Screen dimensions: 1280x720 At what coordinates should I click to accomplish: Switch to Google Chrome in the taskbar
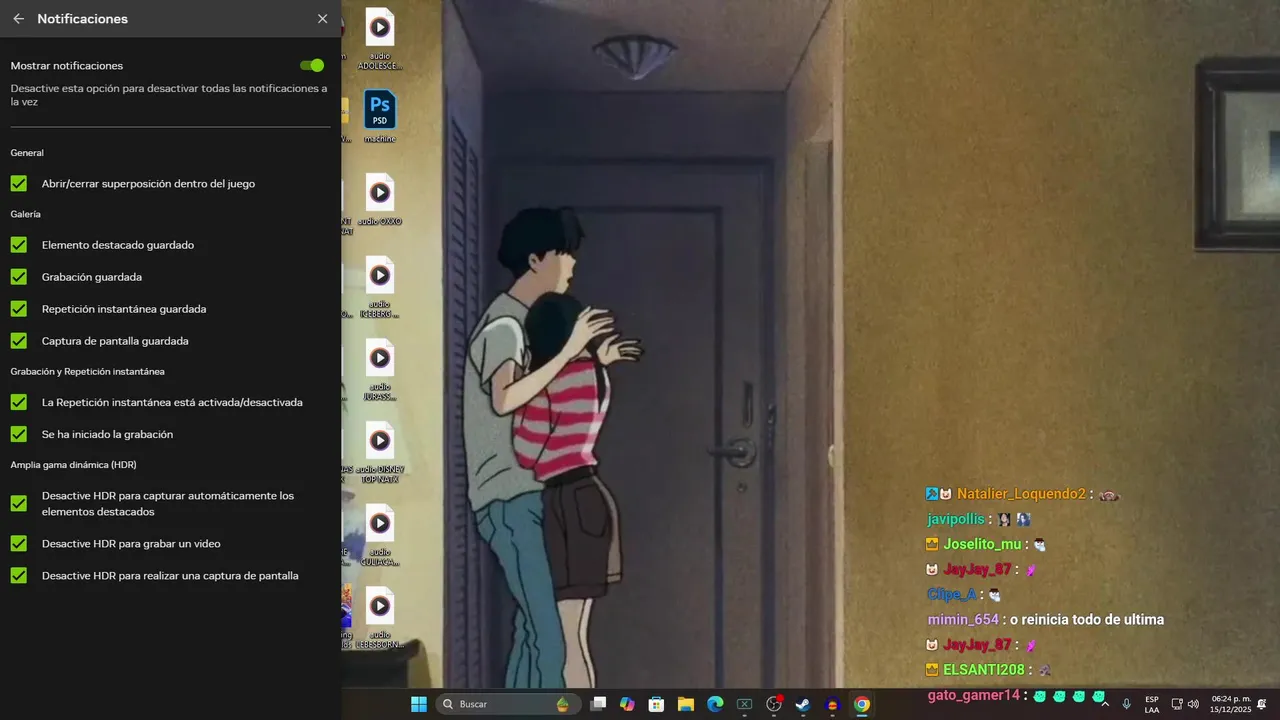pos(862,704)
